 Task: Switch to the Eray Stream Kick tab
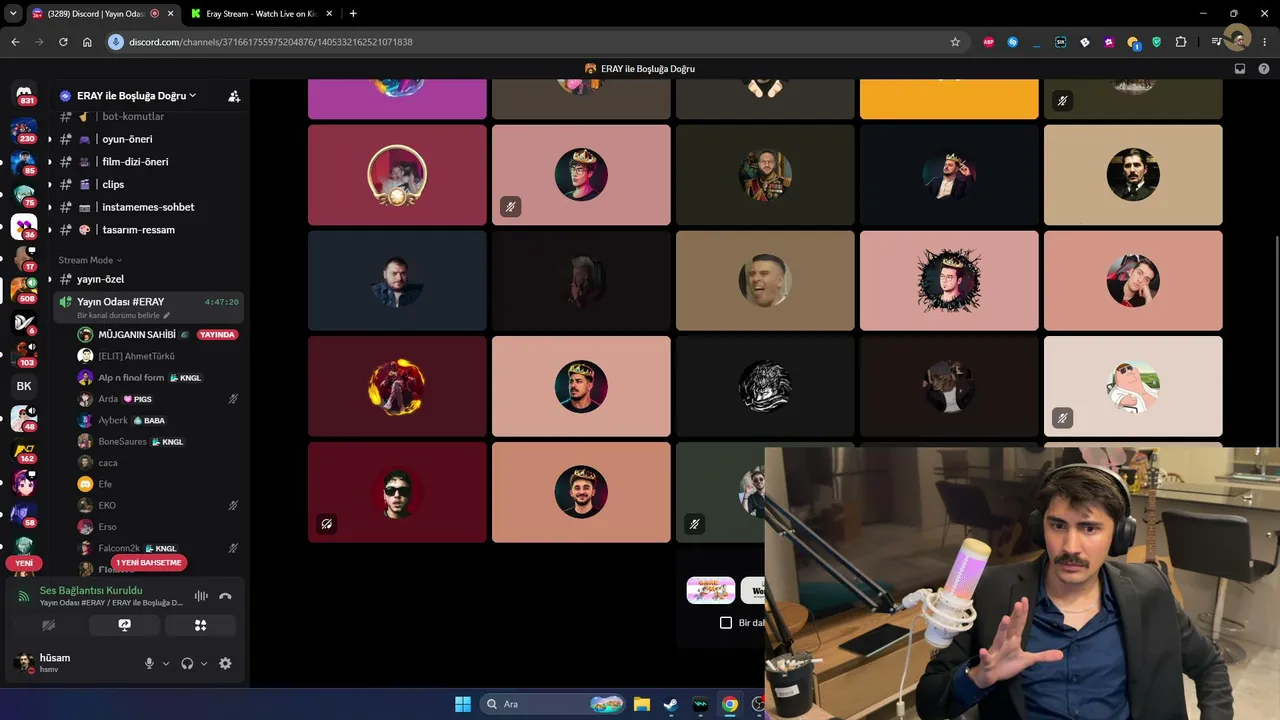pyautogui.click(x=264, y=13)
